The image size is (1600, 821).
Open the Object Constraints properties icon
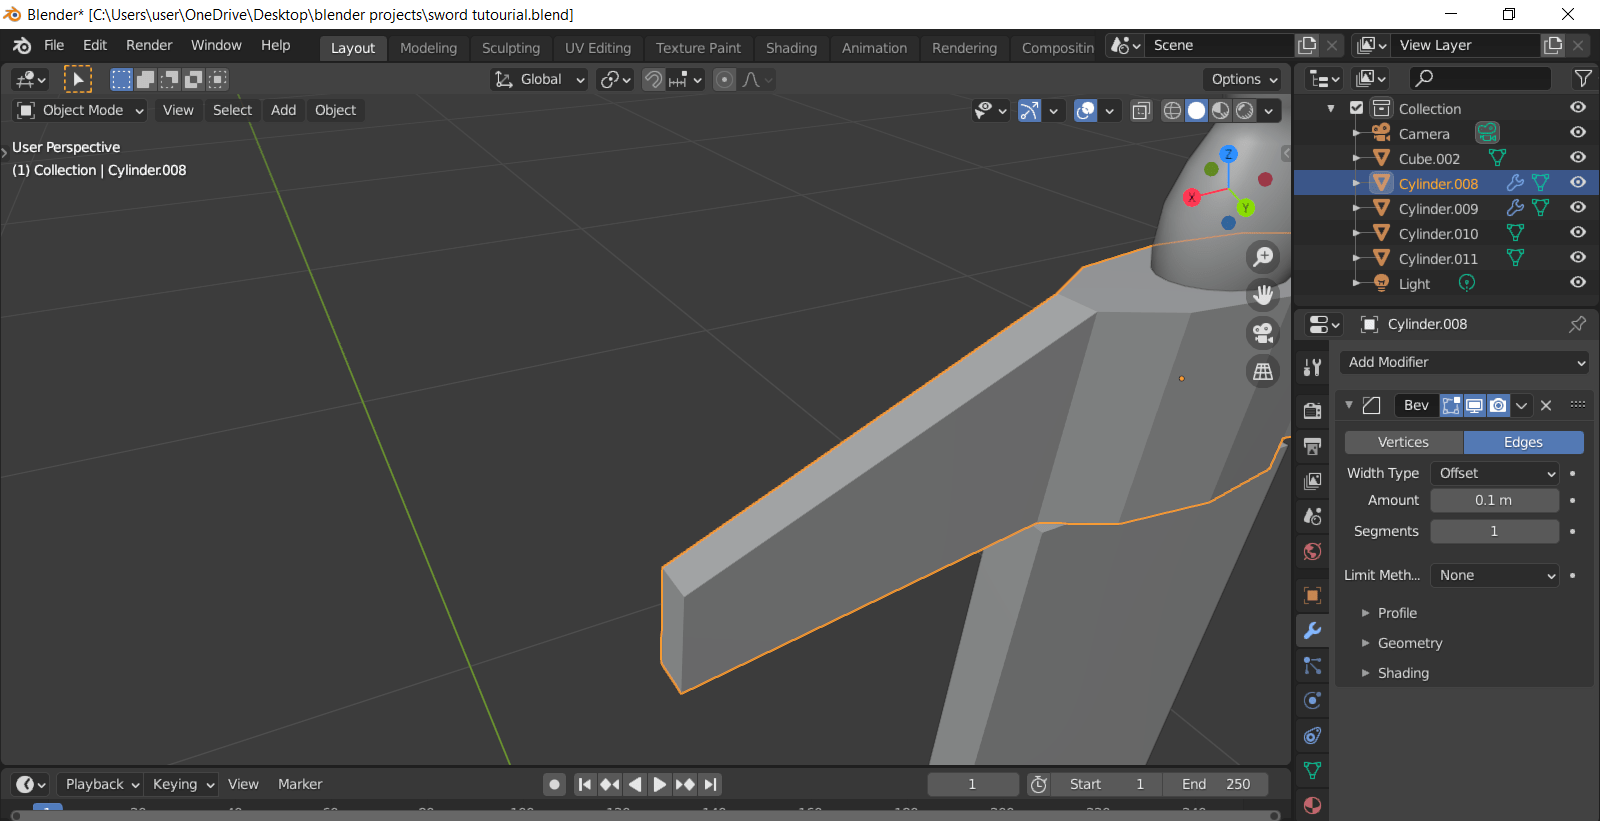pyautogui.click(x=1313, y=735)
